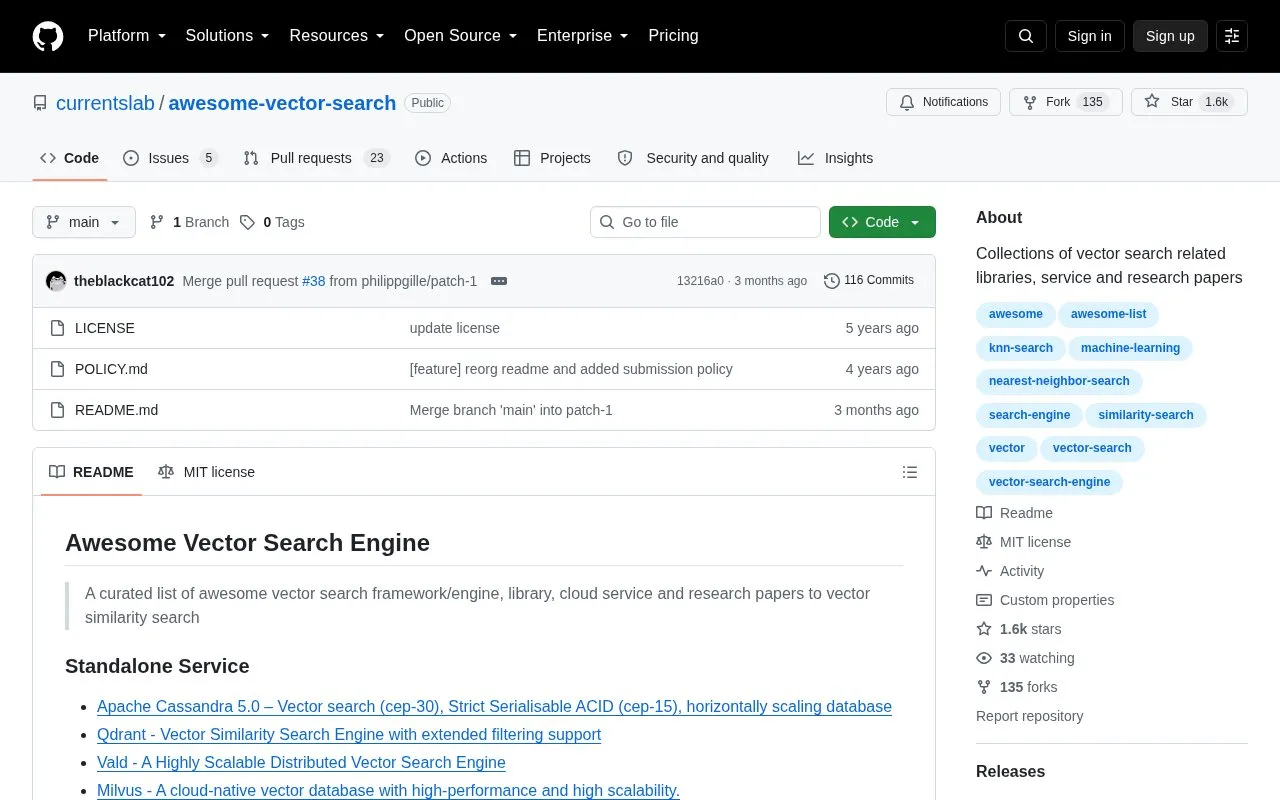Viewport: 1280px width, 800px height.
Task: Open the appearance settings icon button
Action: click(1232, 36)
